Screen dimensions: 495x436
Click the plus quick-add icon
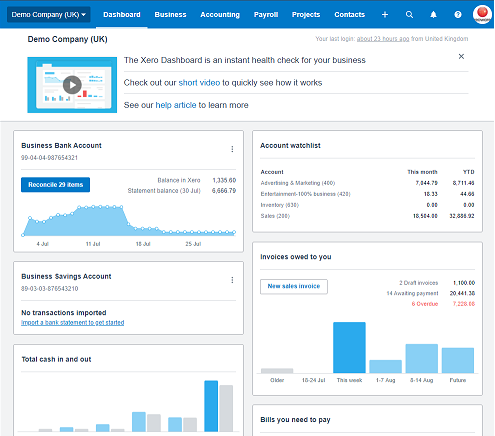(x=385, y=15)
